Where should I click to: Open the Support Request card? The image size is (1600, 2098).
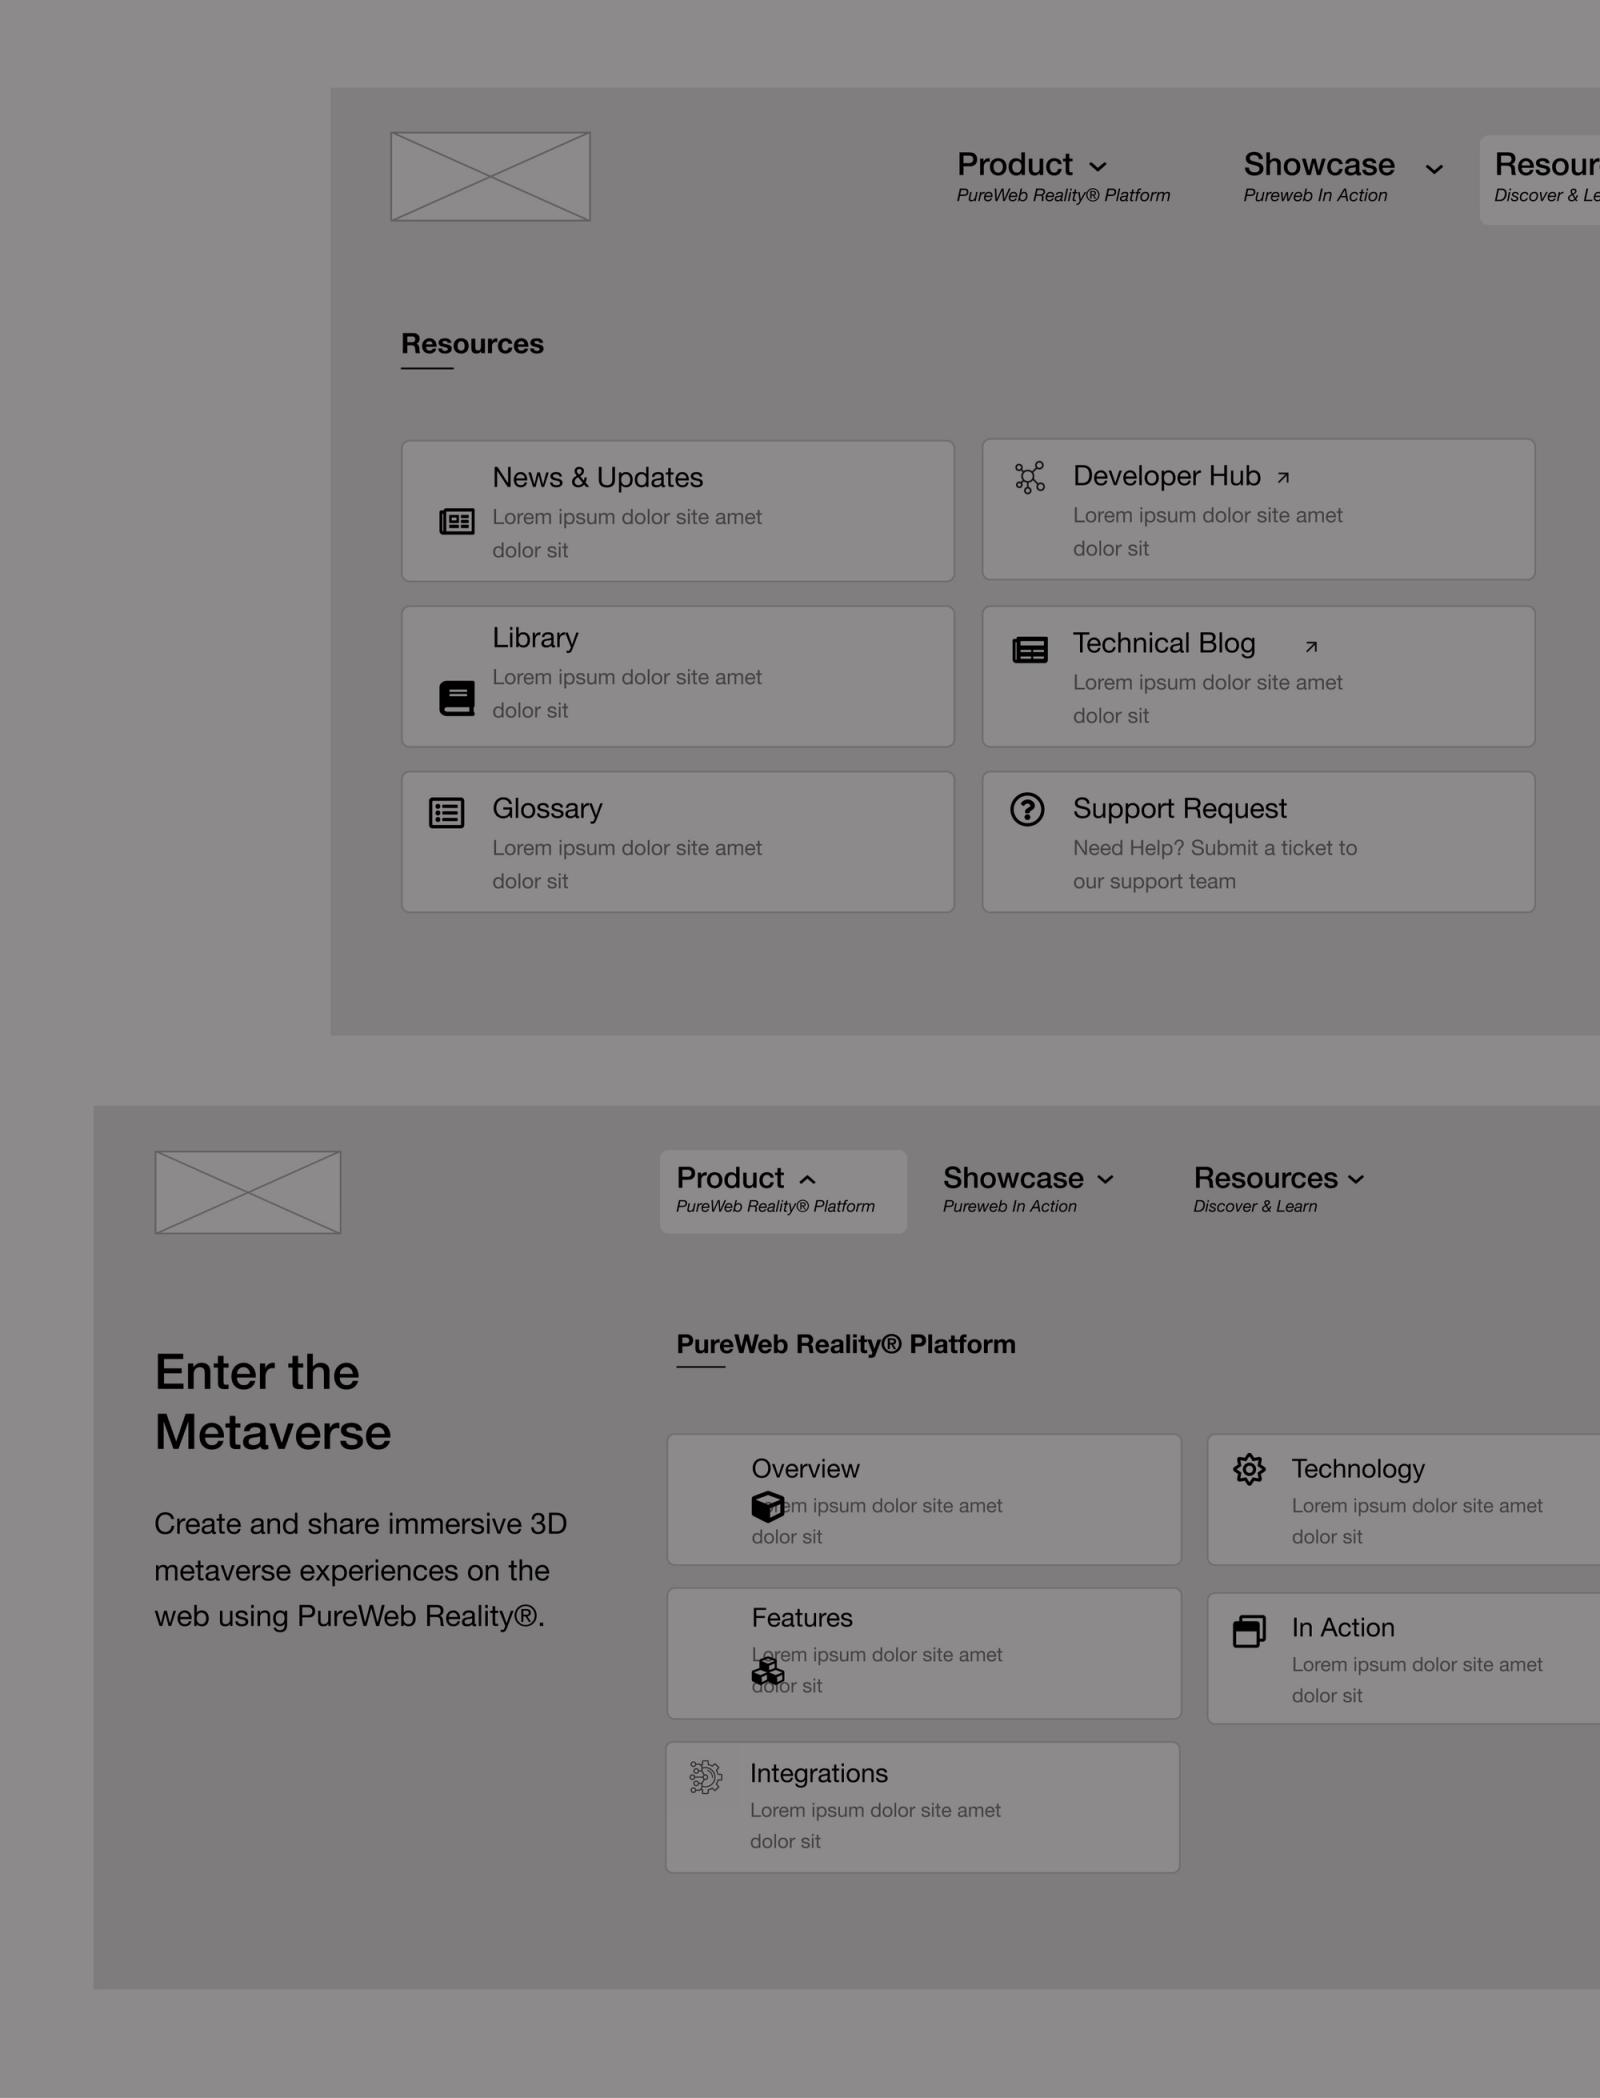click(x=1258, y=841)
